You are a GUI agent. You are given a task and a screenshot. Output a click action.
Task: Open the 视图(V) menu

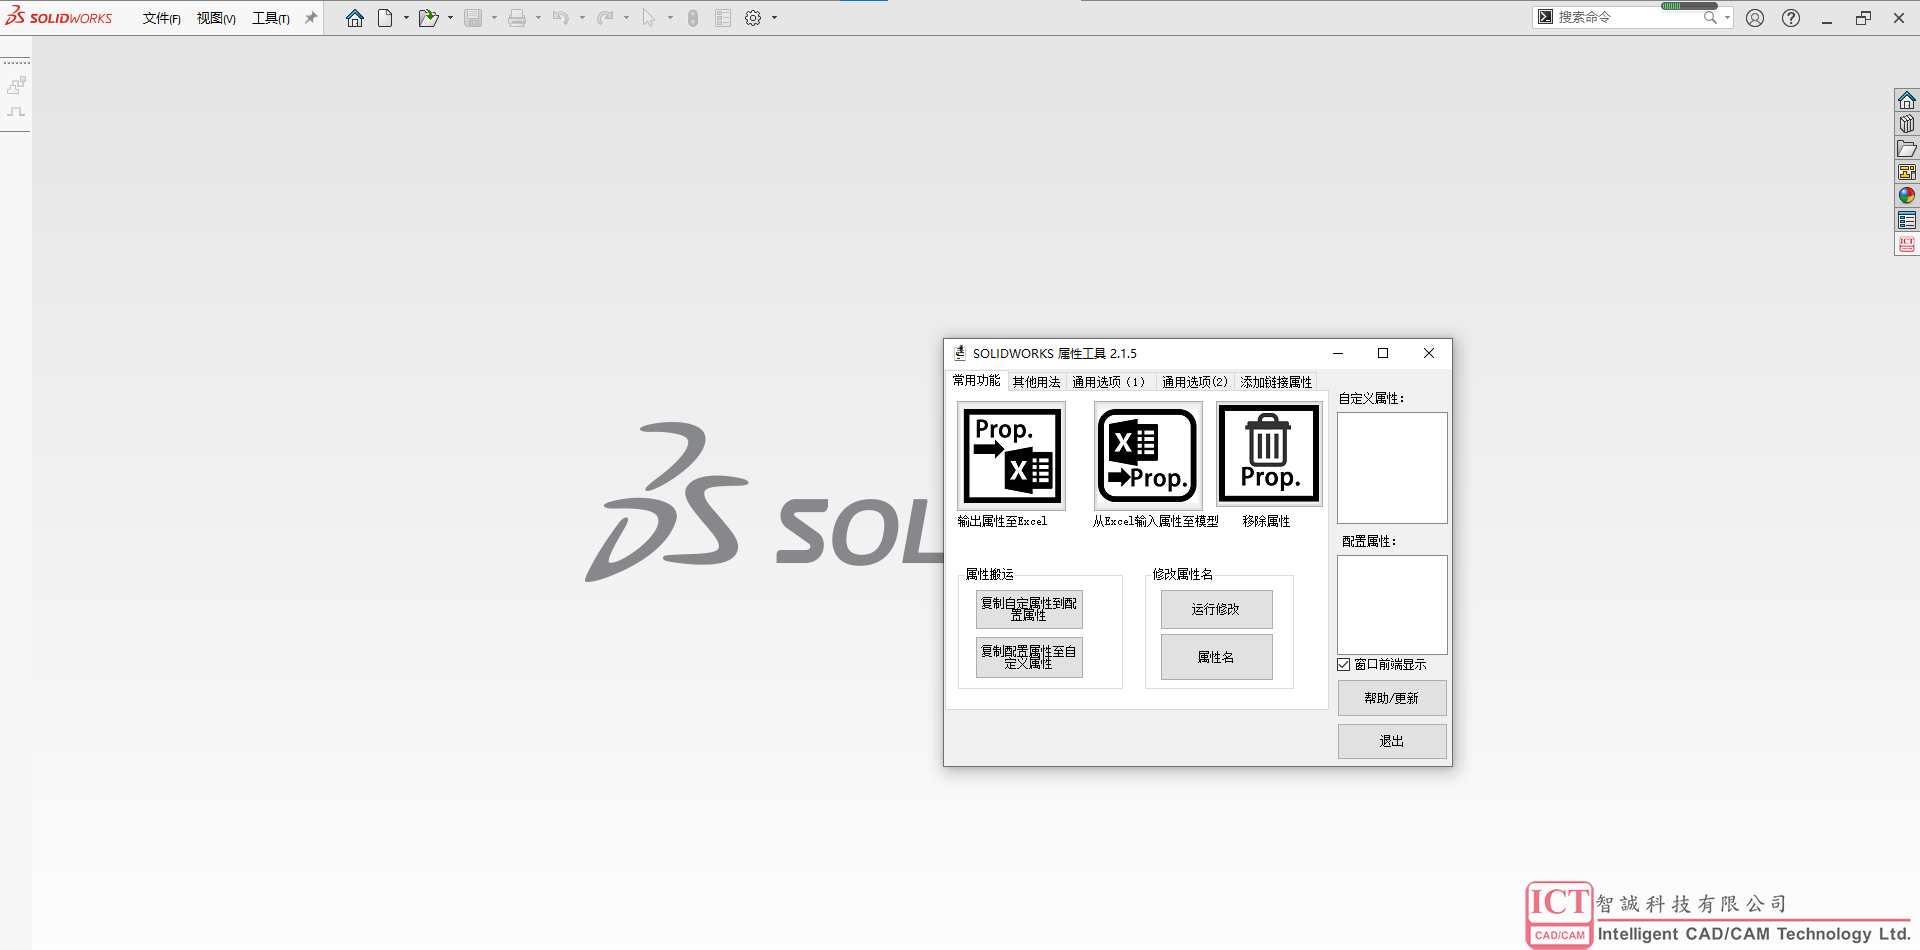[x=216, y=18]
